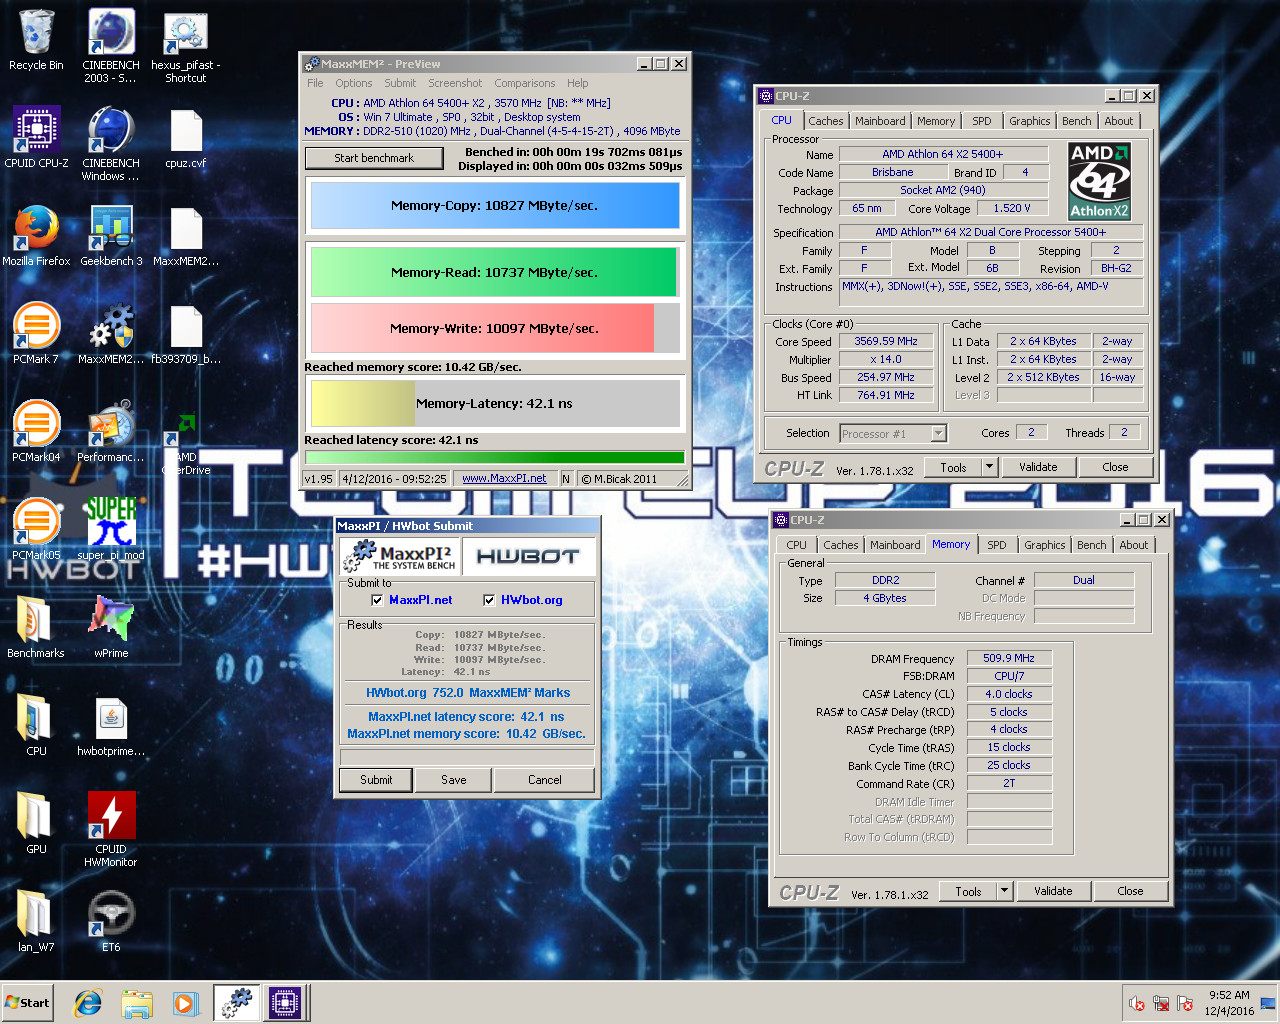Expand Tools dropdown arrow in top CPU-Z
This screenshot has width=1280, height=1024.
pyautogui.click(x=989, y=467)
